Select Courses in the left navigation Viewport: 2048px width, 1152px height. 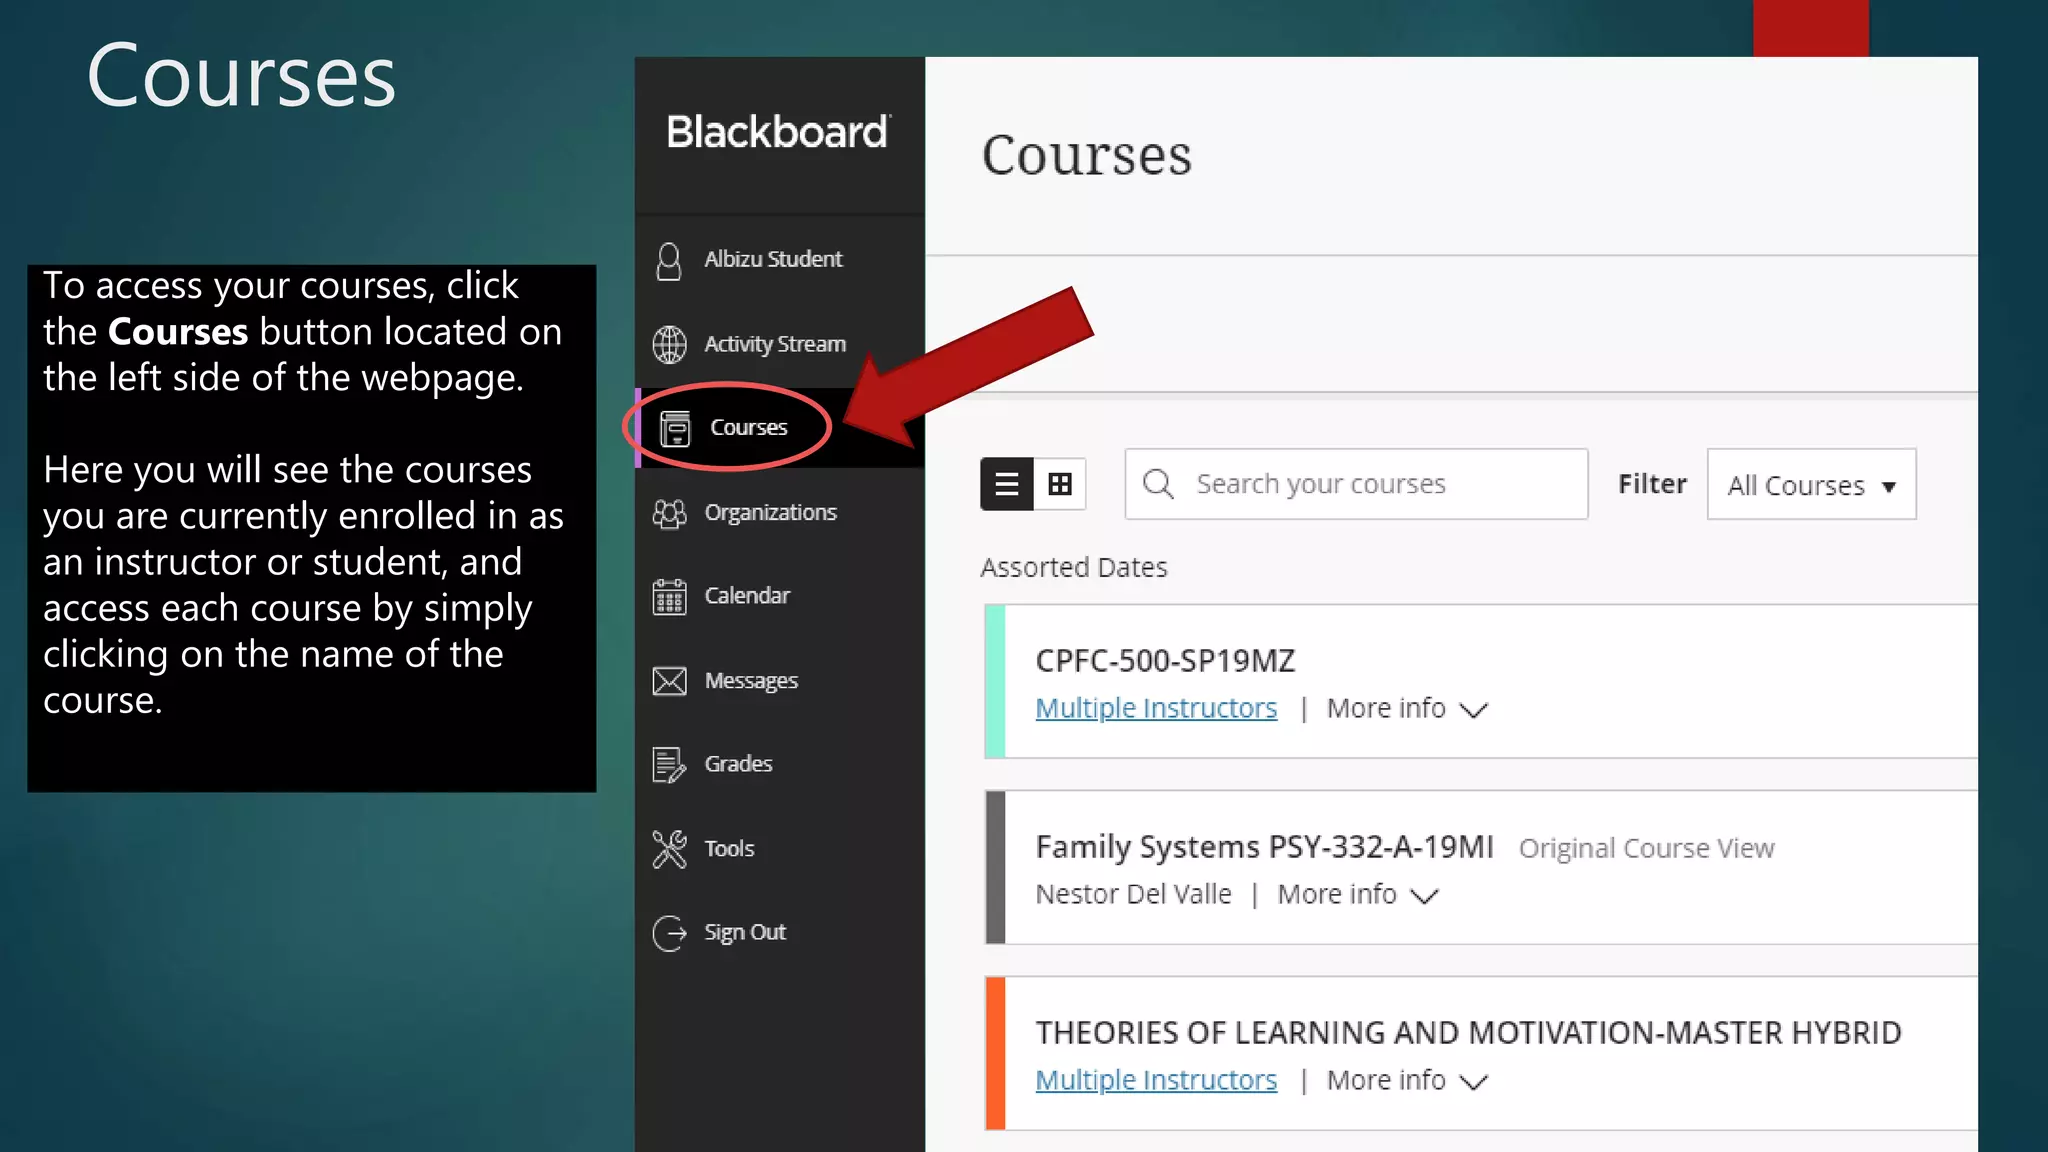(x=748, y=428)
